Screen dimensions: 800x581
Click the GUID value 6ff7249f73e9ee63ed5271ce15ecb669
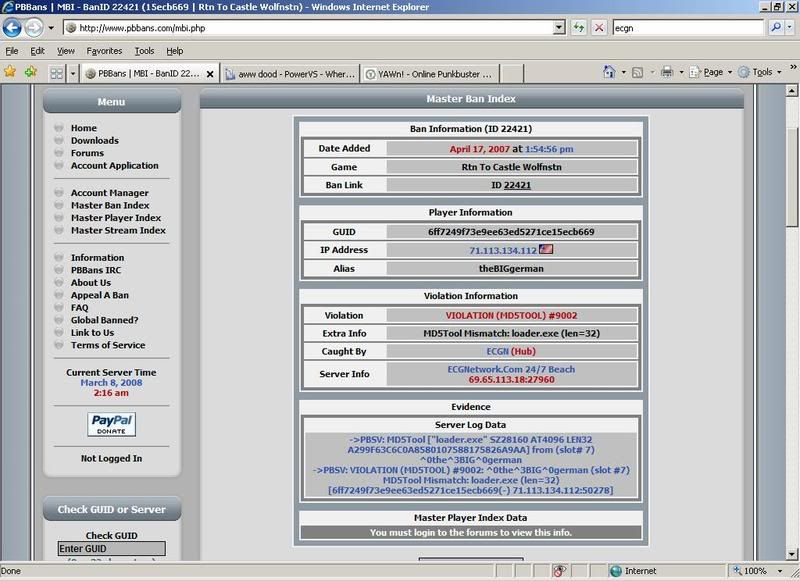pyautogui.click(x=511, y=232)
